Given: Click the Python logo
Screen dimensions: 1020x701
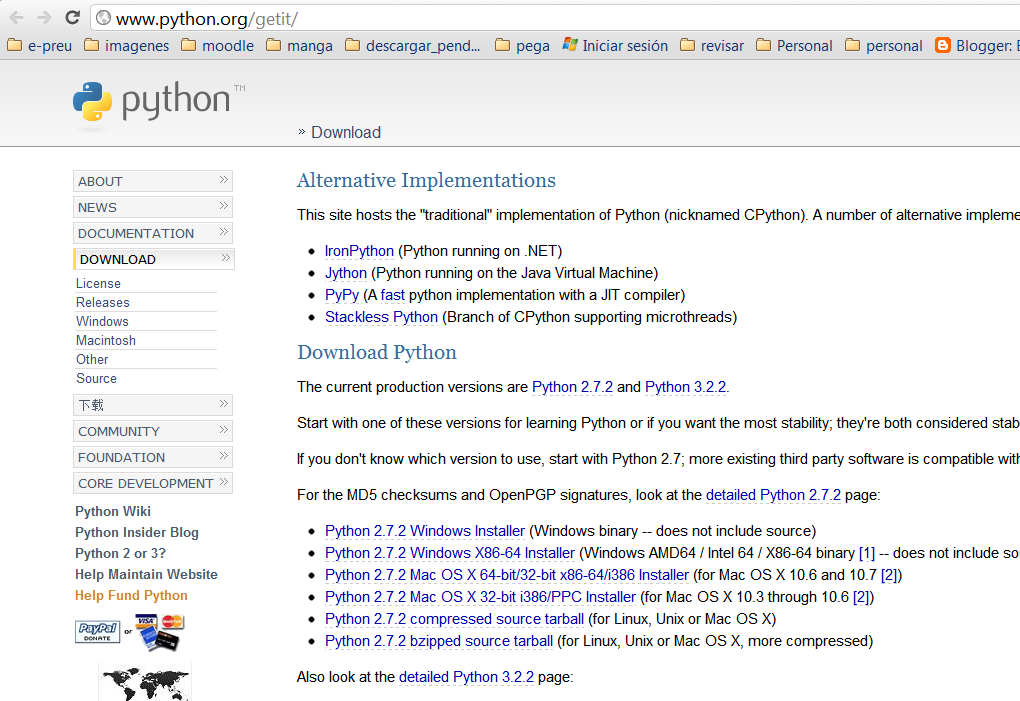Looking at the screenshot, I should (x=91, y=101).
